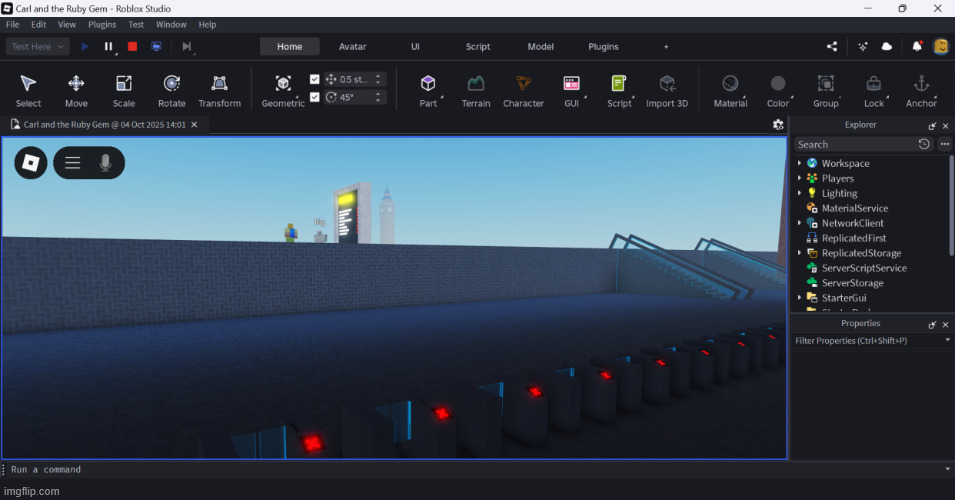This screenshot has height=500, width=955.
Task: Expand the NetworkClient node
Action: pyautogui.click(x=800, y=223)
